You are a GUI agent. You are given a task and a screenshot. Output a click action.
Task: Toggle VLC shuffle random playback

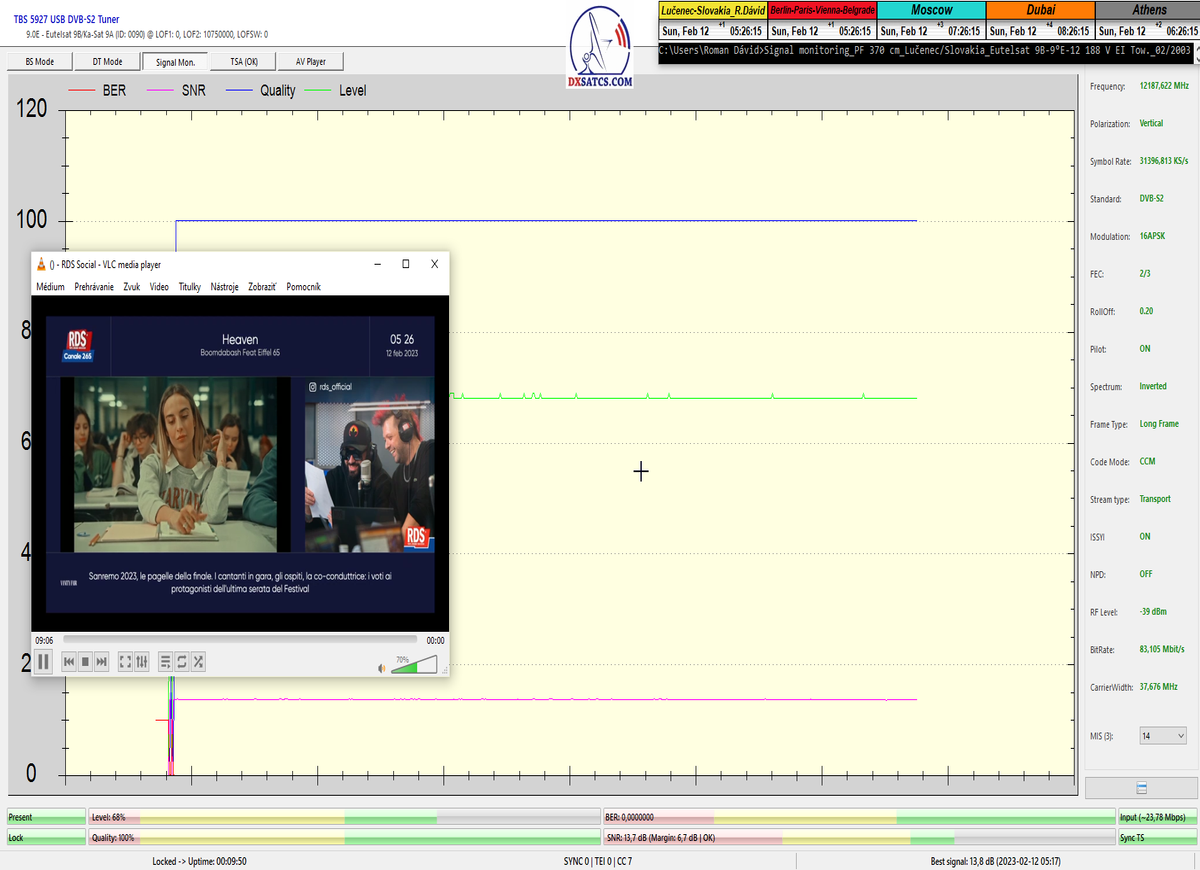pyautogui.click(x=198, y=661)
